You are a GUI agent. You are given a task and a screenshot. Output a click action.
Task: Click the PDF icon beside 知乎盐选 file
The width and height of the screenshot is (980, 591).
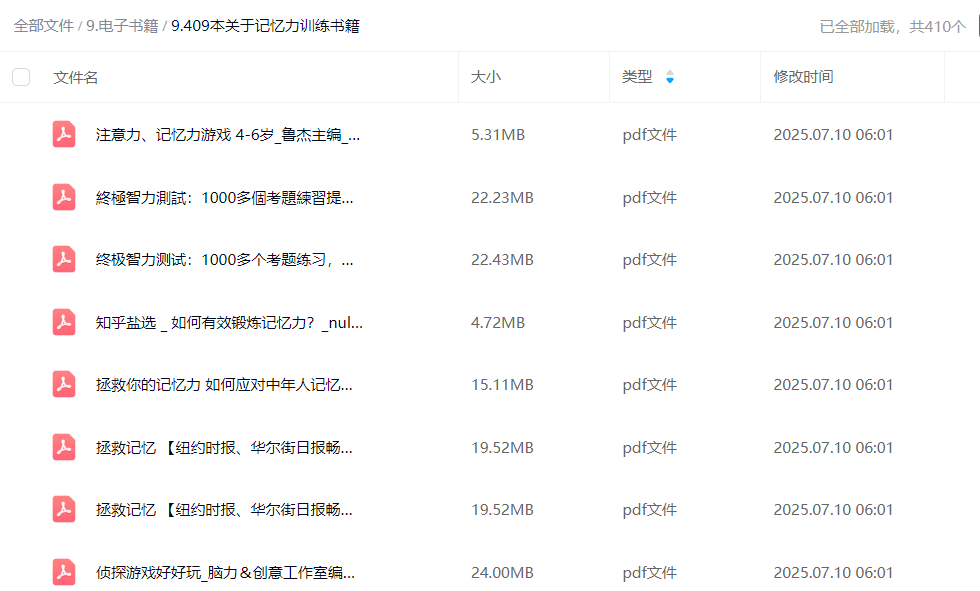pyautogui.click(x=64, y=322)
